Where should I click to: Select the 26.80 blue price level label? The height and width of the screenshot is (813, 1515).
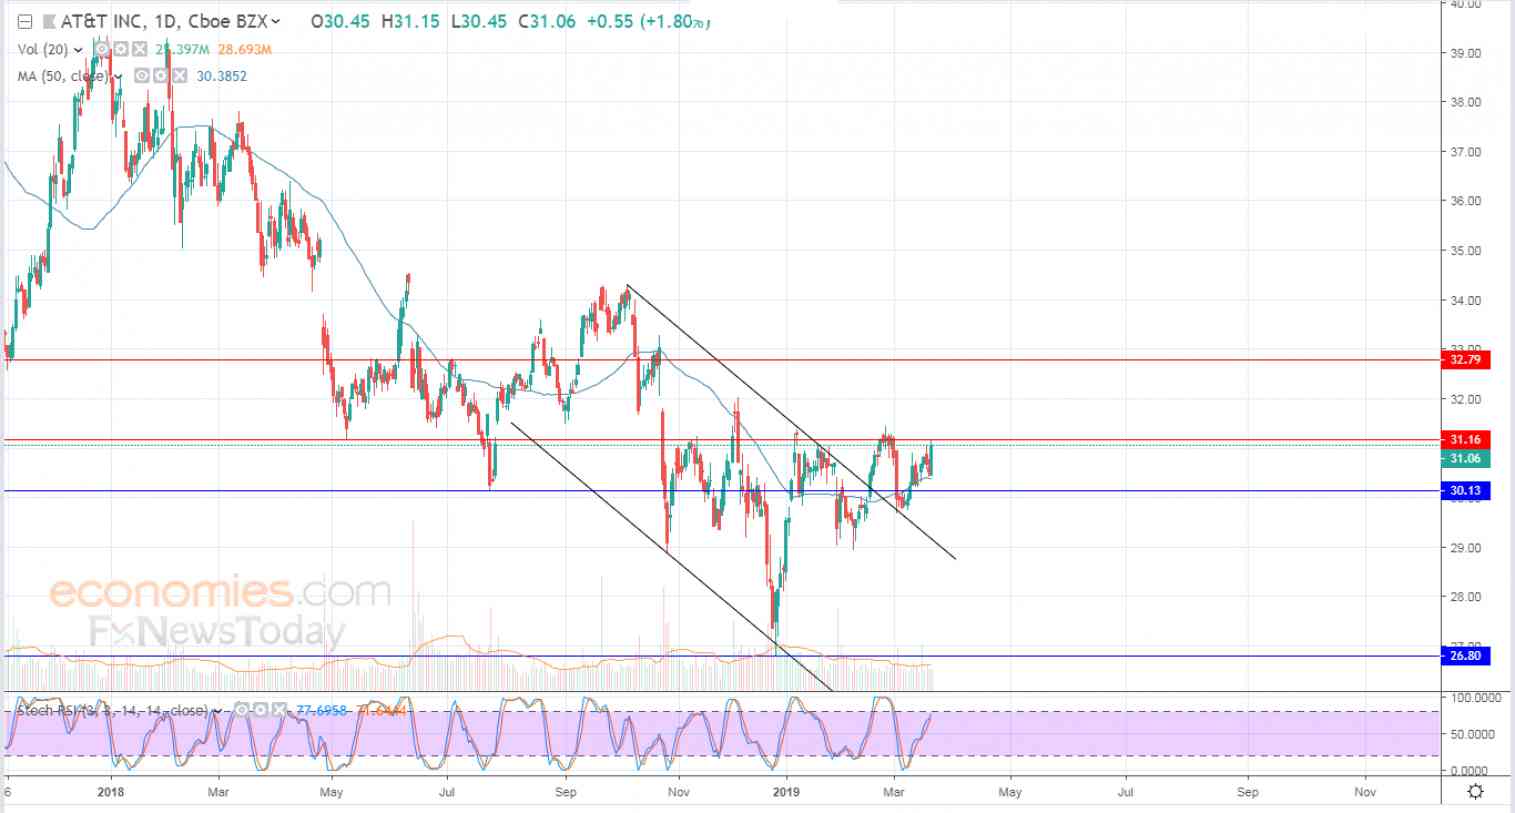[x=1465, y=656]
